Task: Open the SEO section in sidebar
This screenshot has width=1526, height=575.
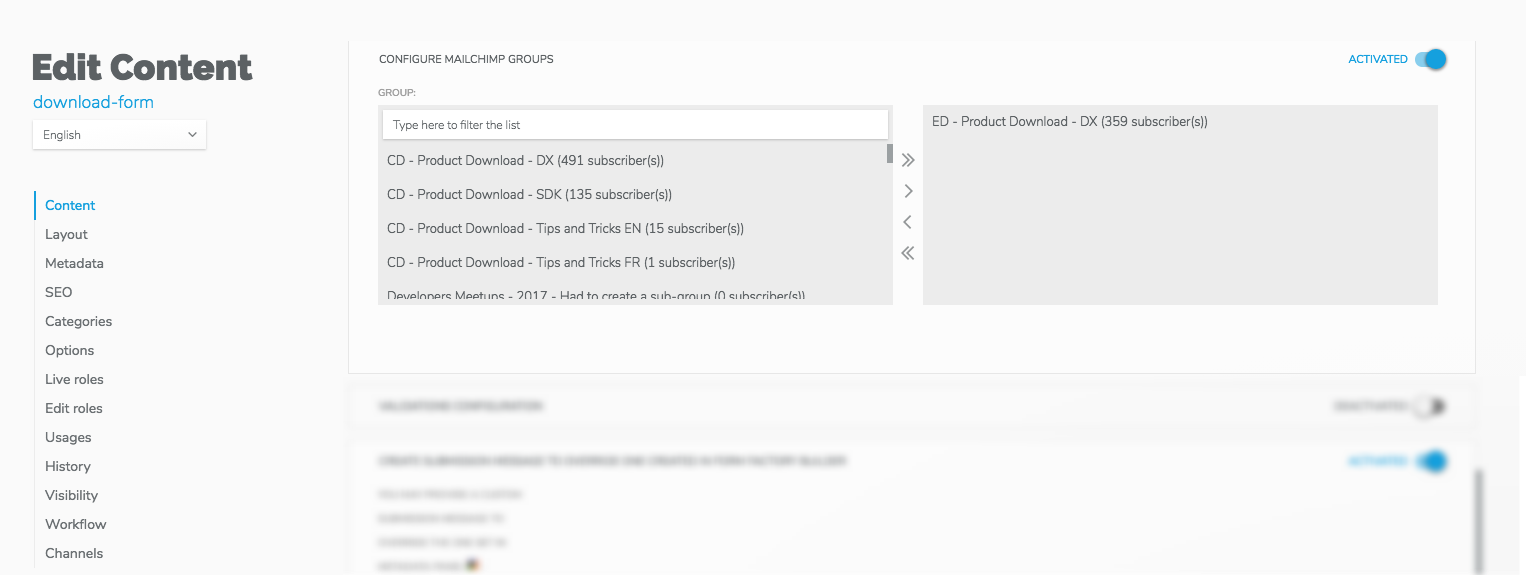Action: pos(58,292)
